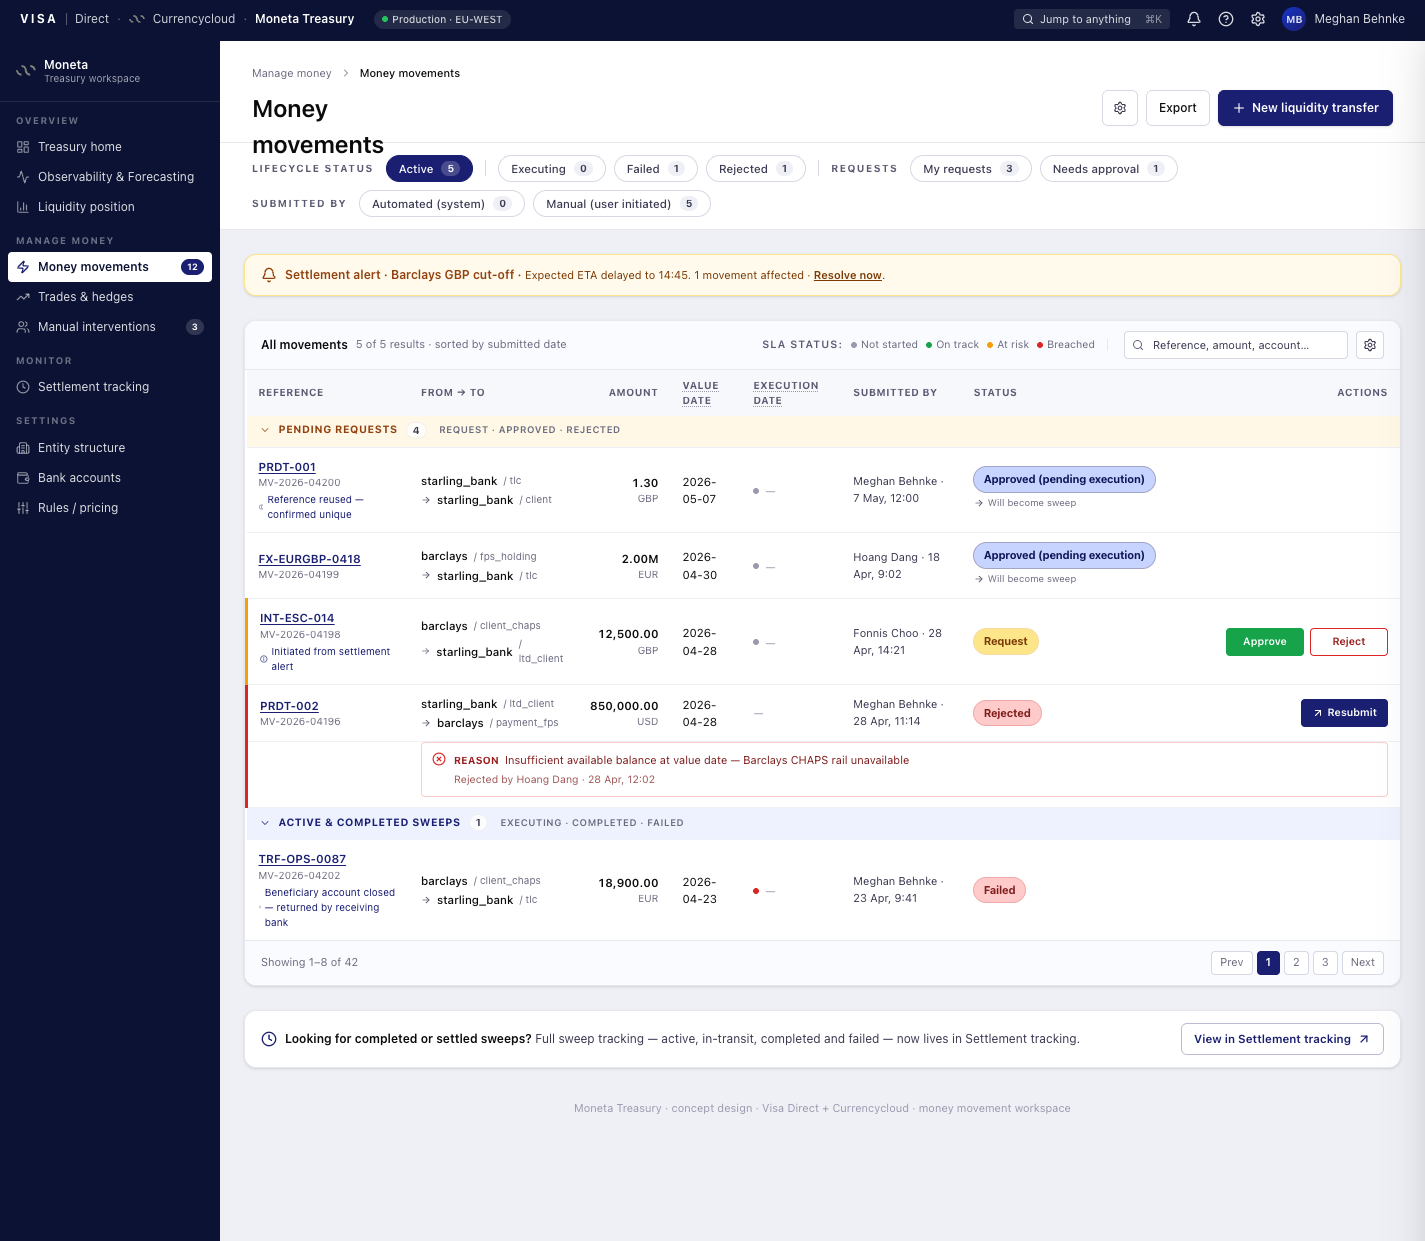Click Liquidity position chart icon
Screen dimensions: 1425x1241
[23, 207]
